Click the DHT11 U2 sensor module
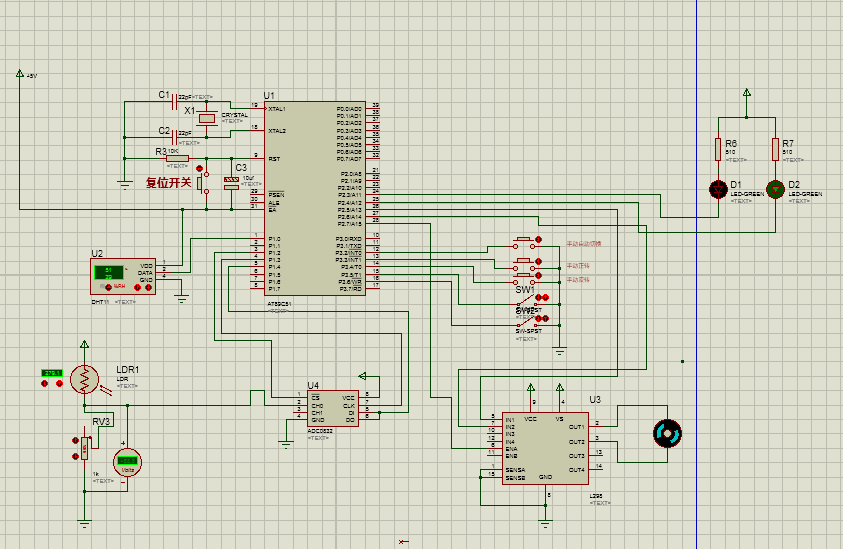843x549 pixels. 124,276
